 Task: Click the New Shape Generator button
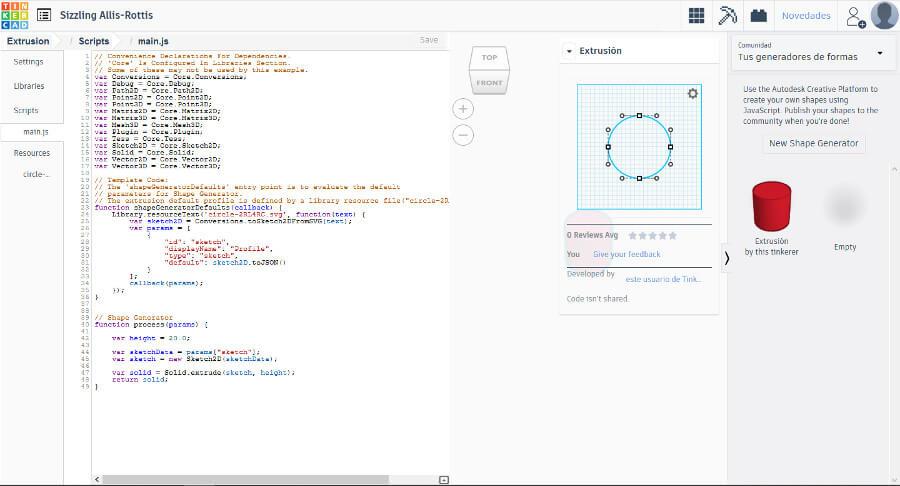813,143
